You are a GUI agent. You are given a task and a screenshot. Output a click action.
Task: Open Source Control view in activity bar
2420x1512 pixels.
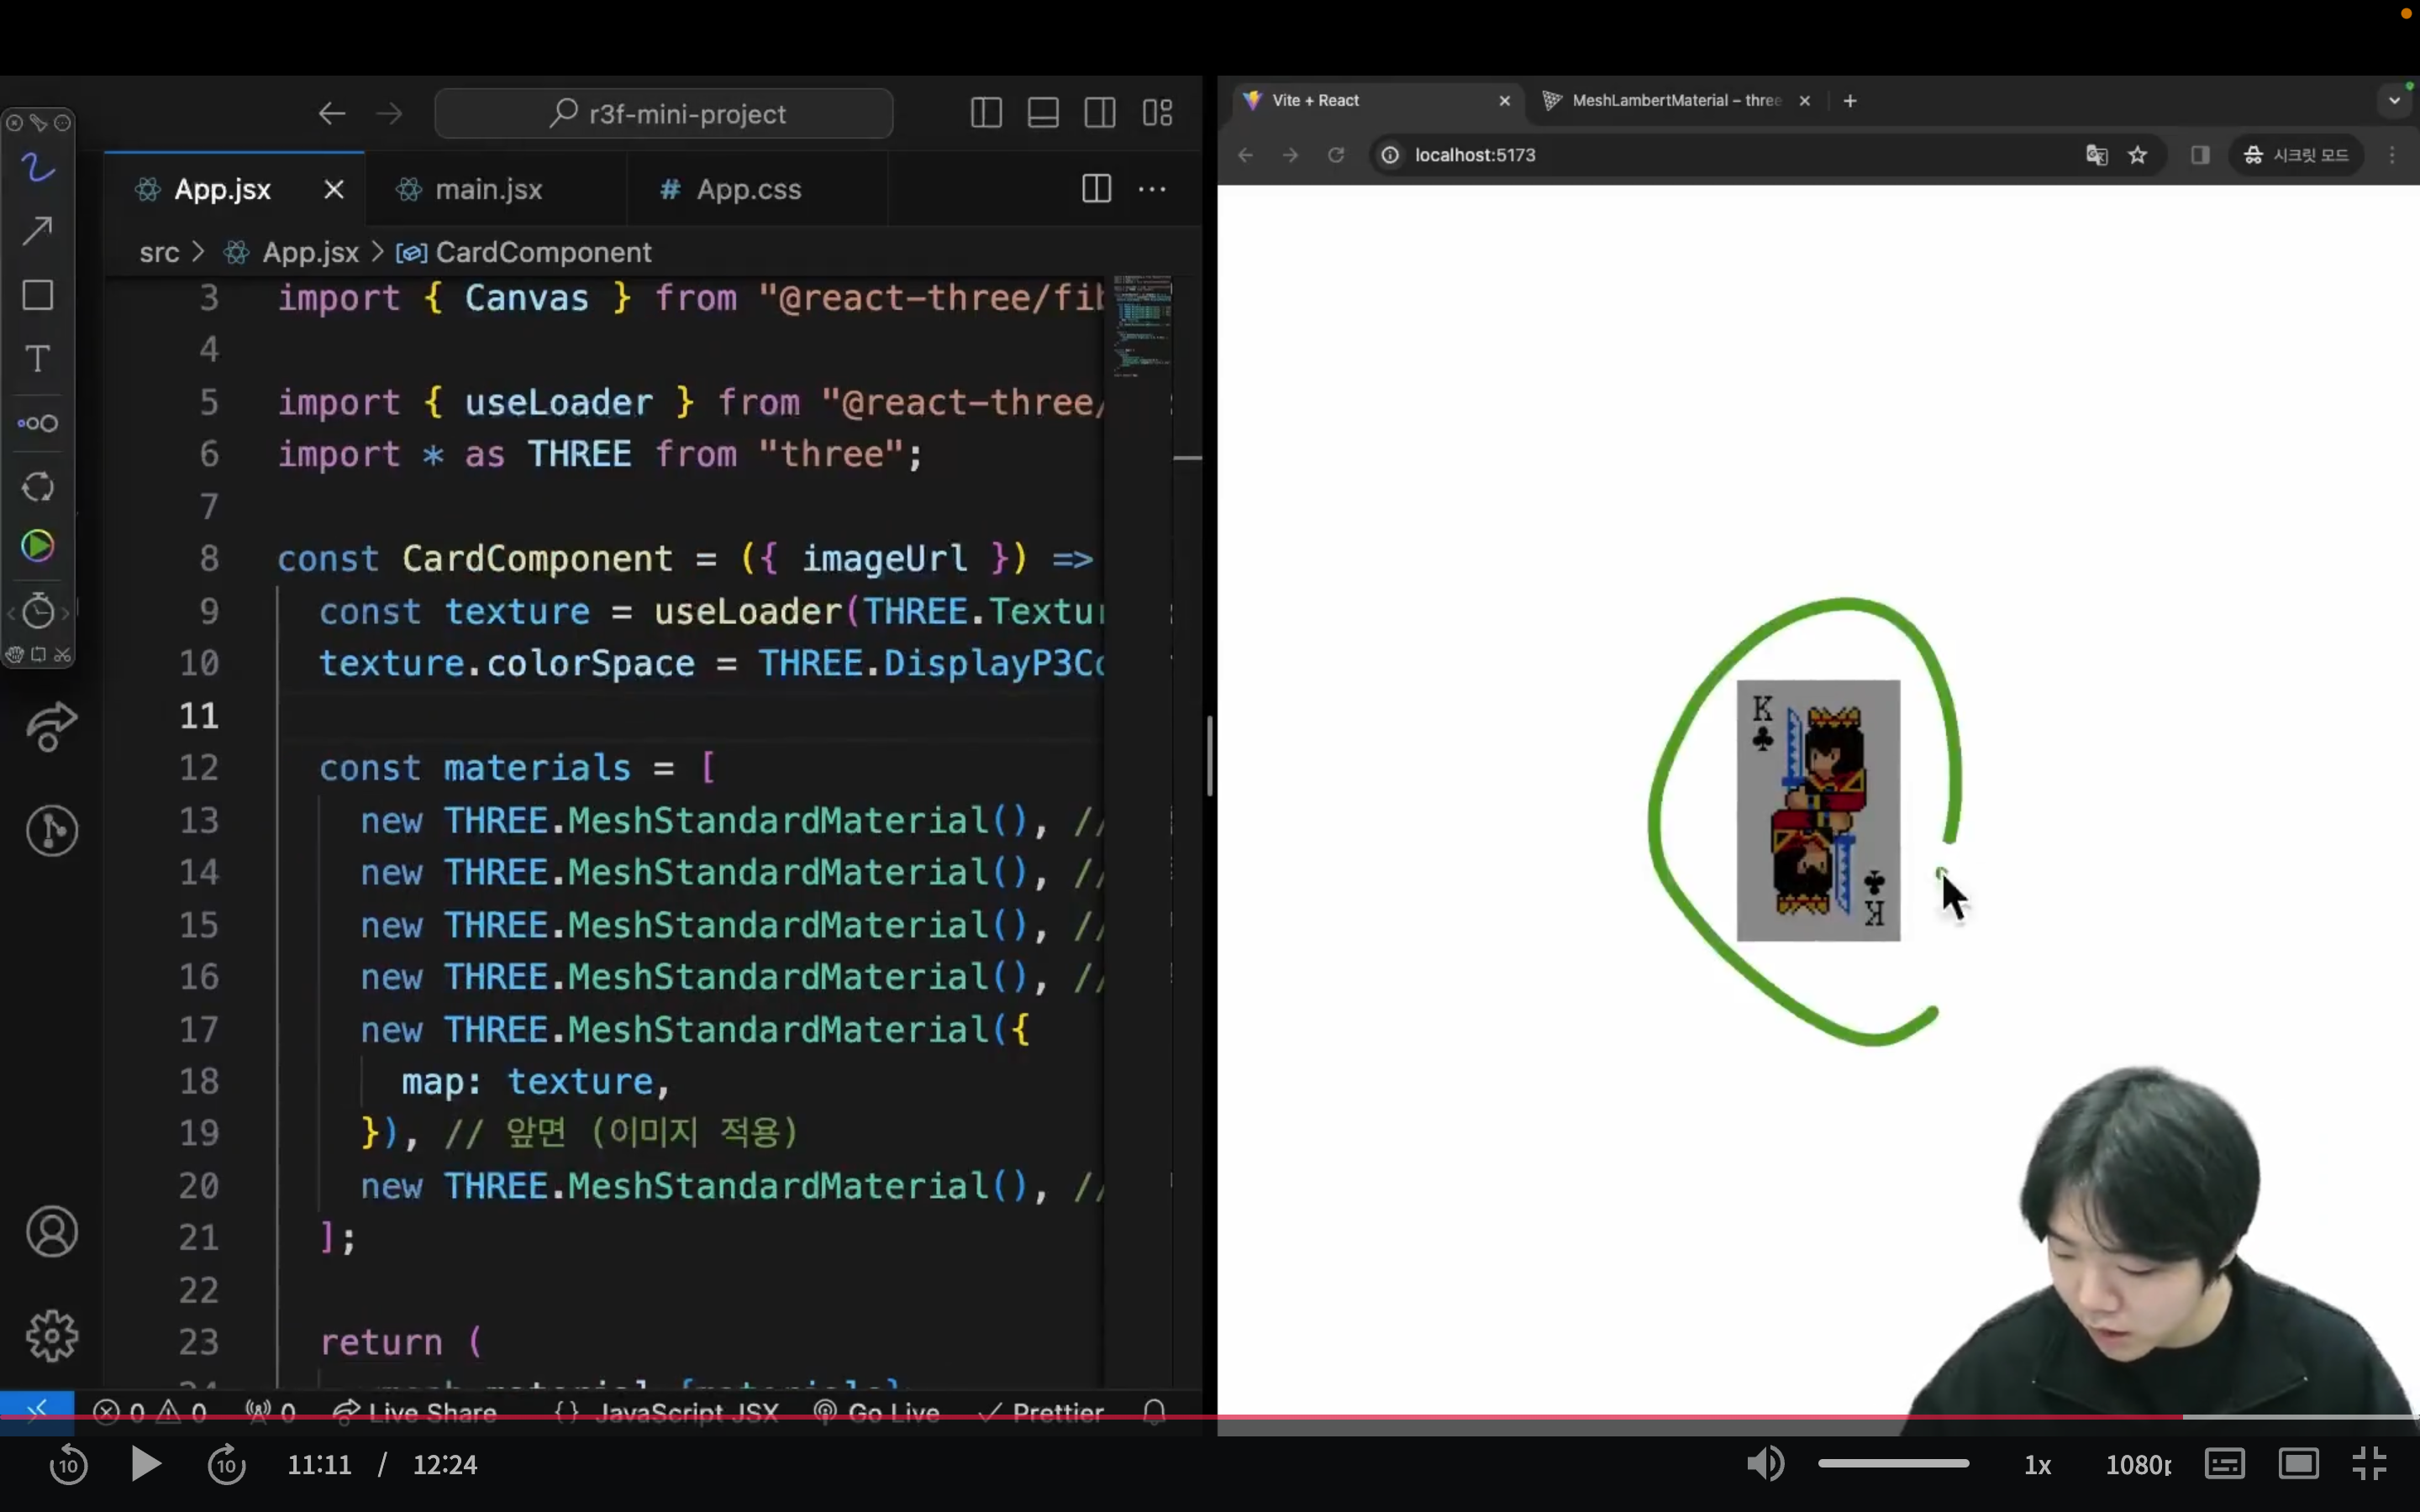[52, 830]
